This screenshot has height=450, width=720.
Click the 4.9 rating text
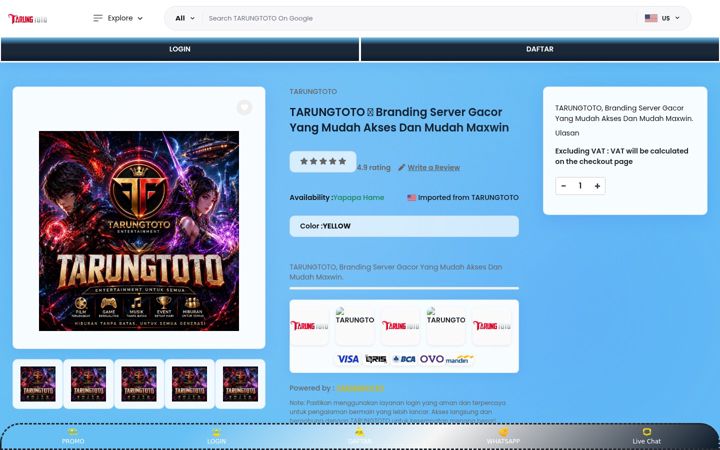pos(374,168)
